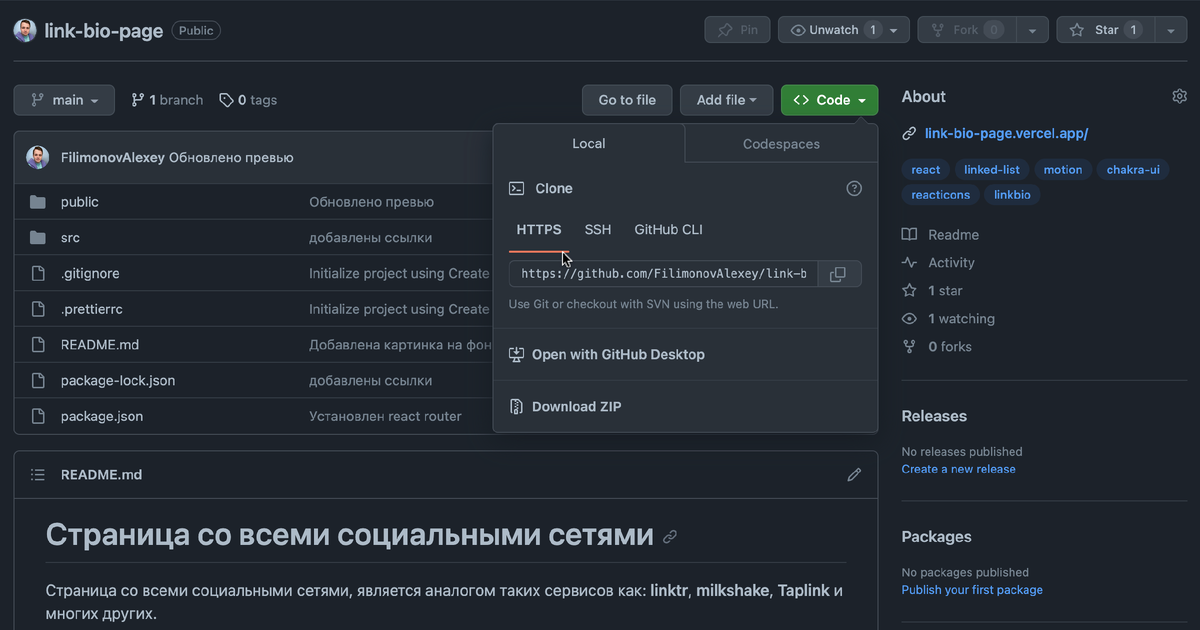The width and height of the screenshot is (1200, 630).
Task: Click the react topic tag
Action: (926, 170)
